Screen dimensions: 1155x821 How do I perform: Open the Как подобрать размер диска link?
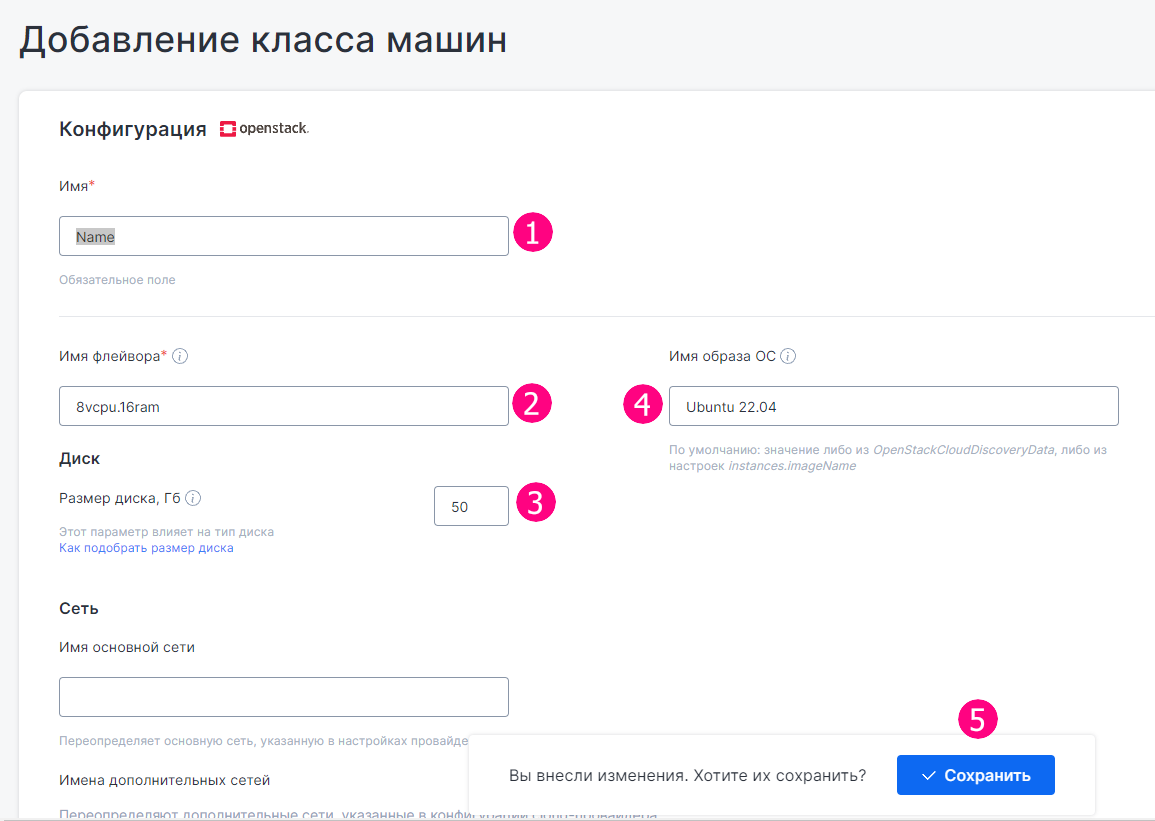click(x=146, y=548)
